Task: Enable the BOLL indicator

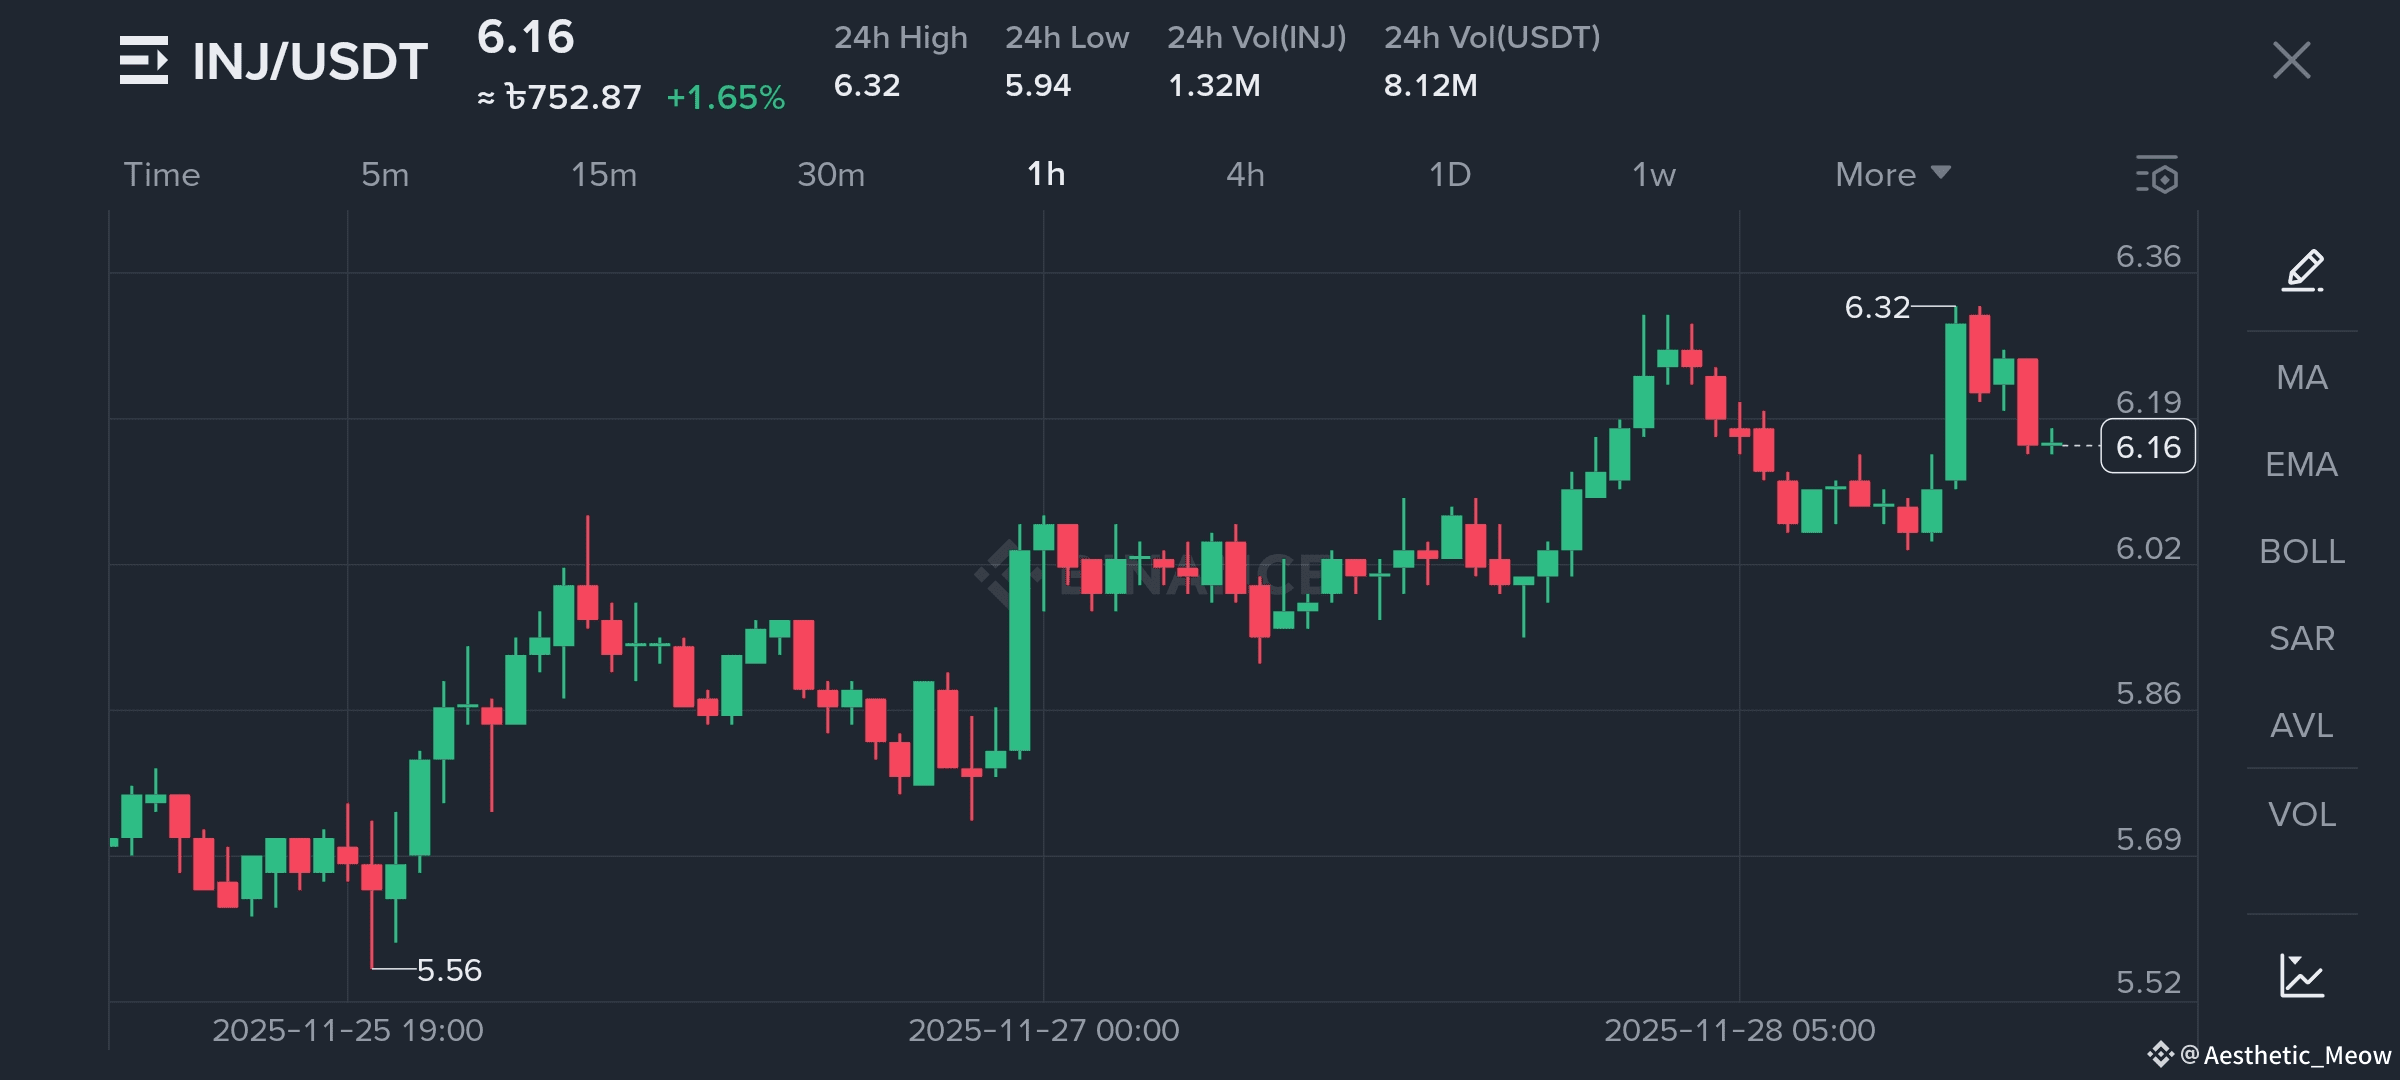Action: pos(2302,551)
